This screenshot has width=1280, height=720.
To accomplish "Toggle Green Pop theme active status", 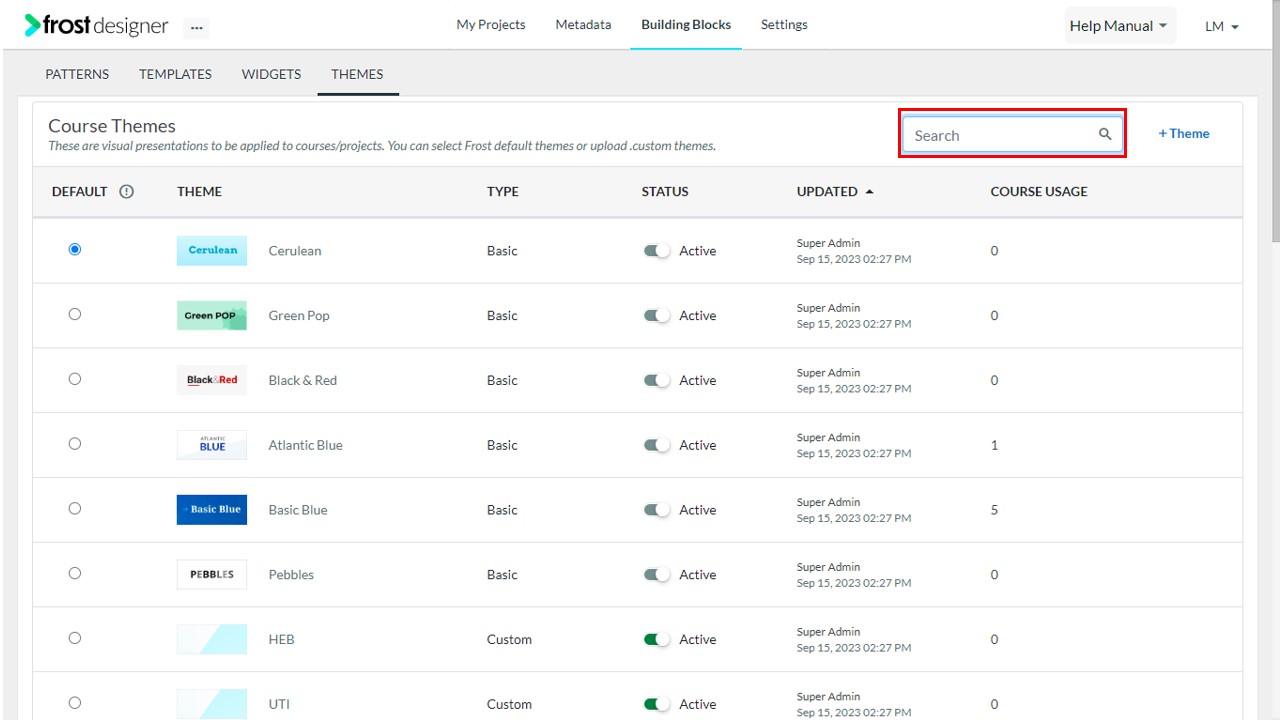I will tap(657, 315).
